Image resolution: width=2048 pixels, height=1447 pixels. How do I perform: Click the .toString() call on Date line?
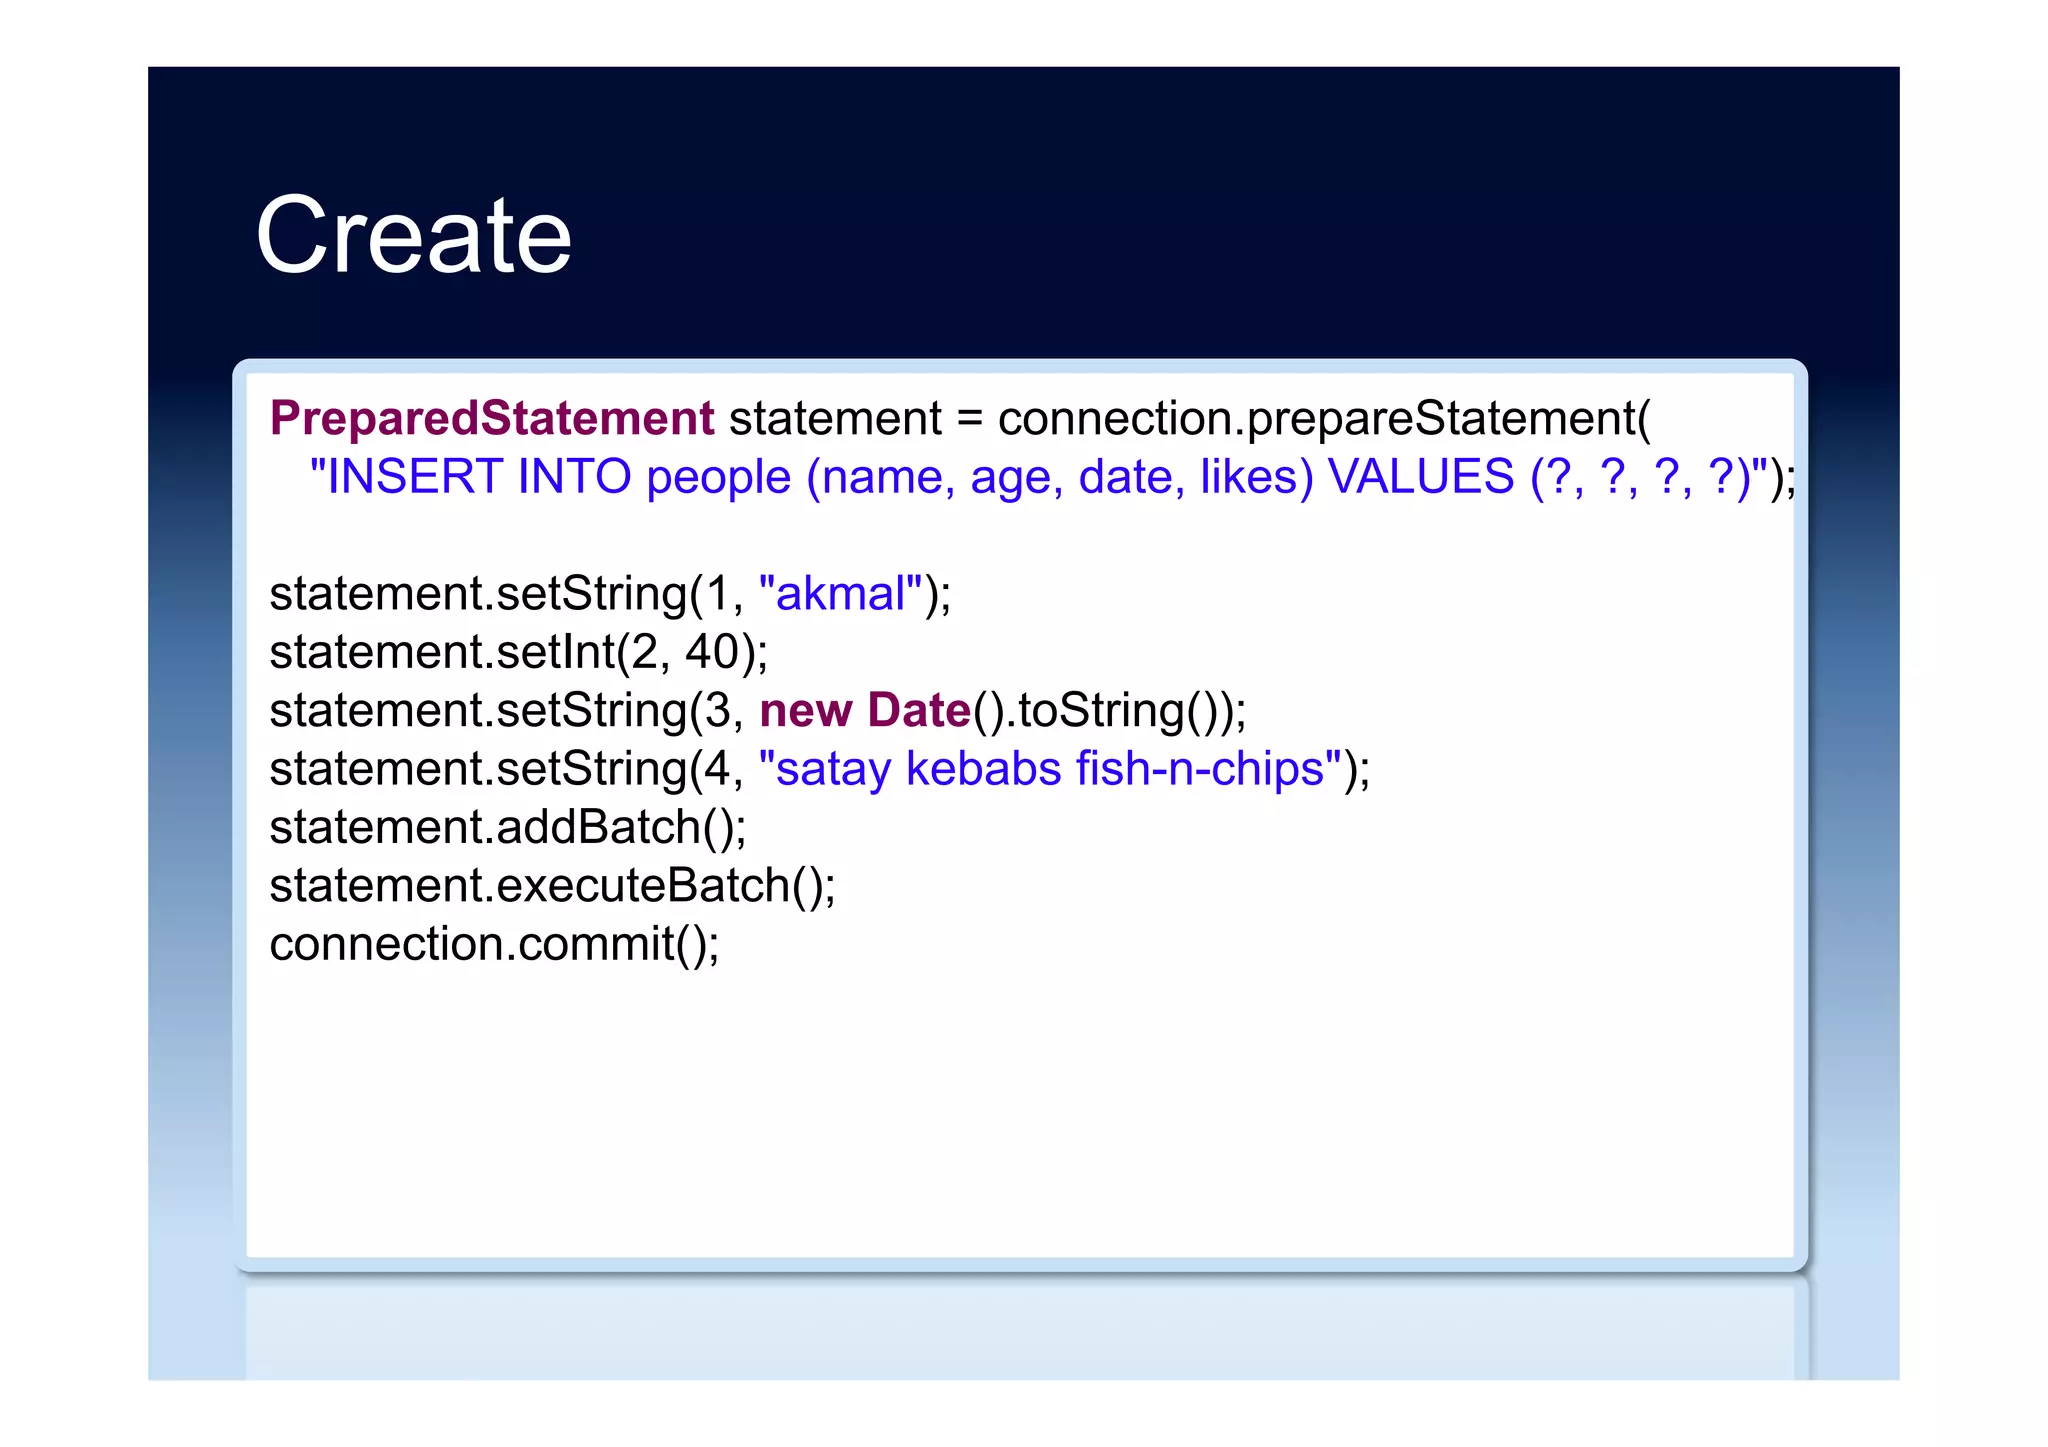[1110, 711]
